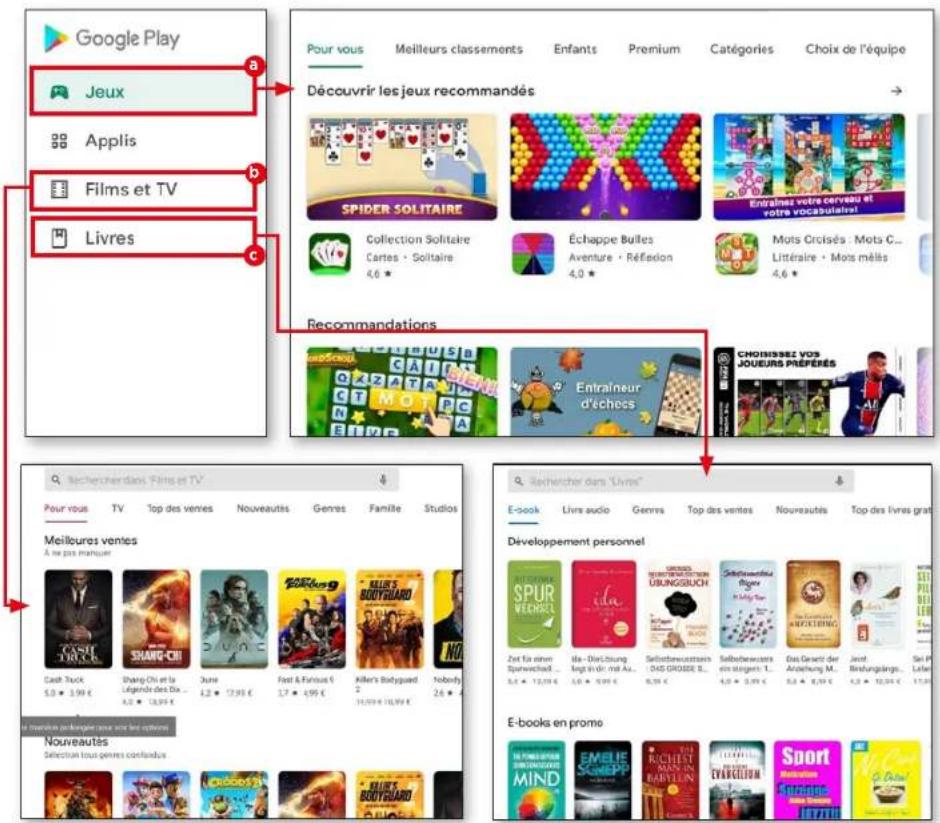Click the Films et TV search field
The image size is (940, 823).
tap(221, 480)
